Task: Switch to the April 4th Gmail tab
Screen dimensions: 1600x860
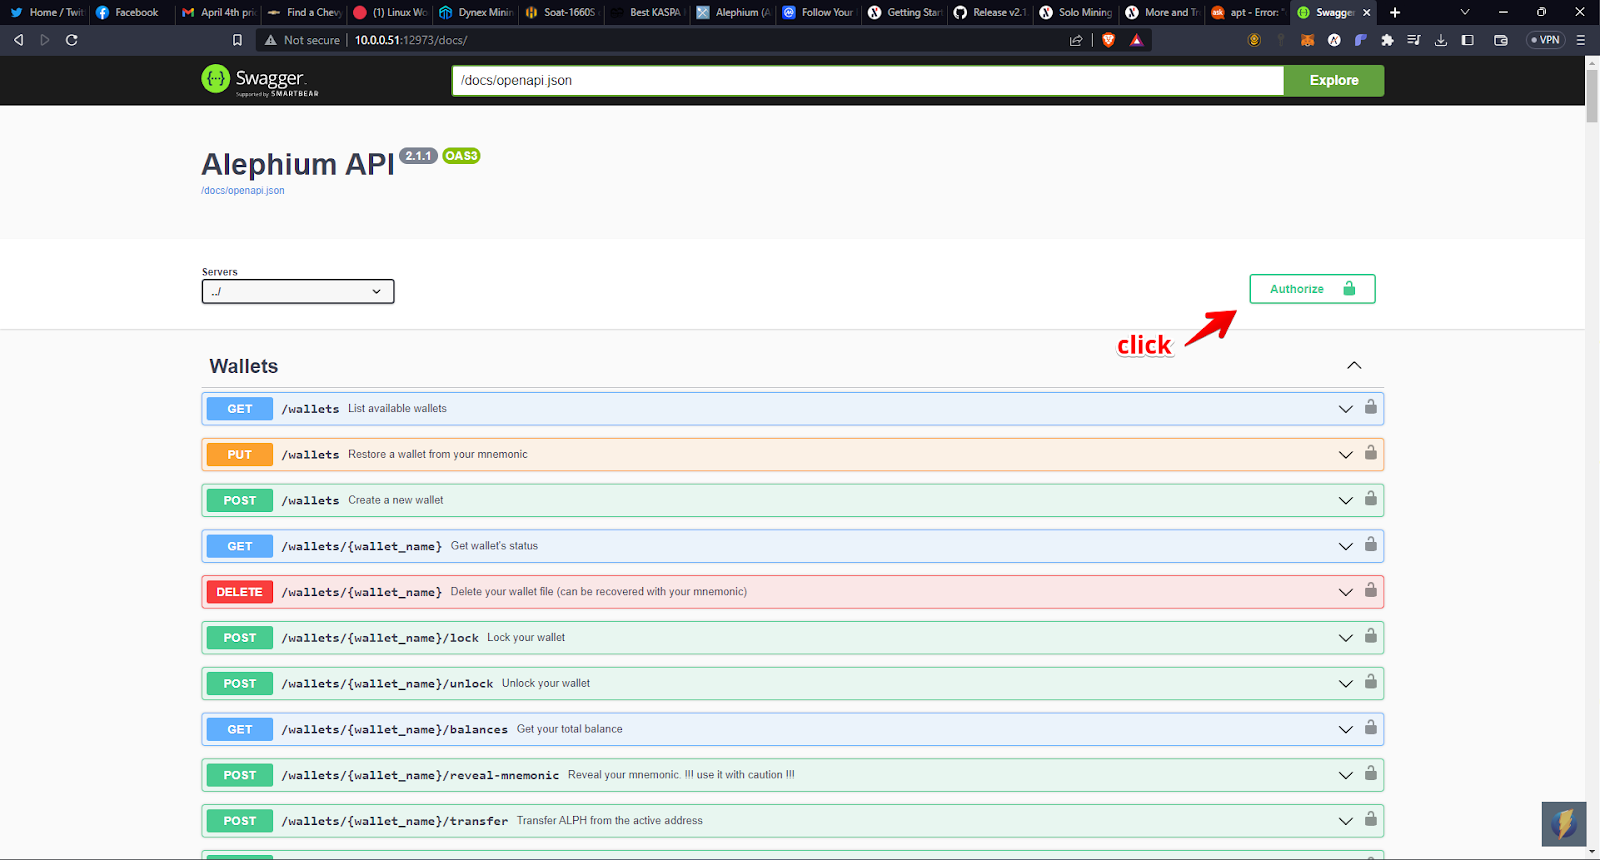Action: tap(218, 12)
